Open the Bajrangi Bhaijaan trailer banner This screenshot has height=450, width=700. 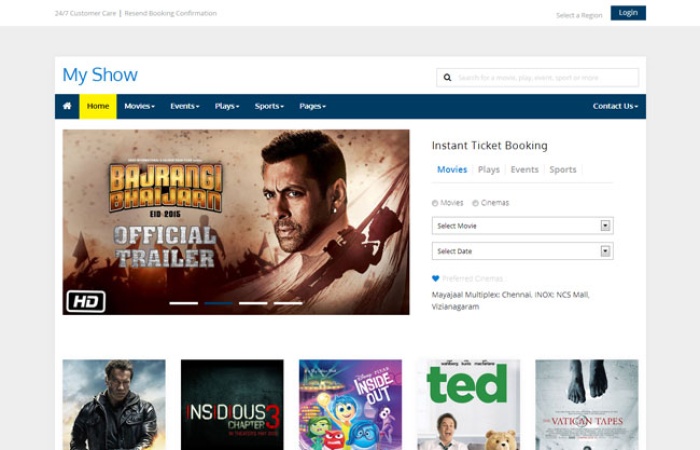(236, 222)
